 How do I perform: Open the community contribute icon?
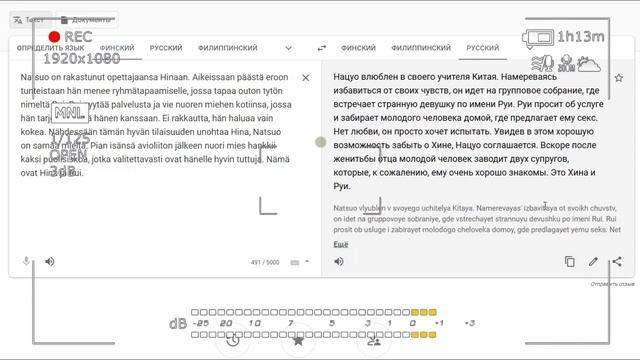tap(374, 340)
